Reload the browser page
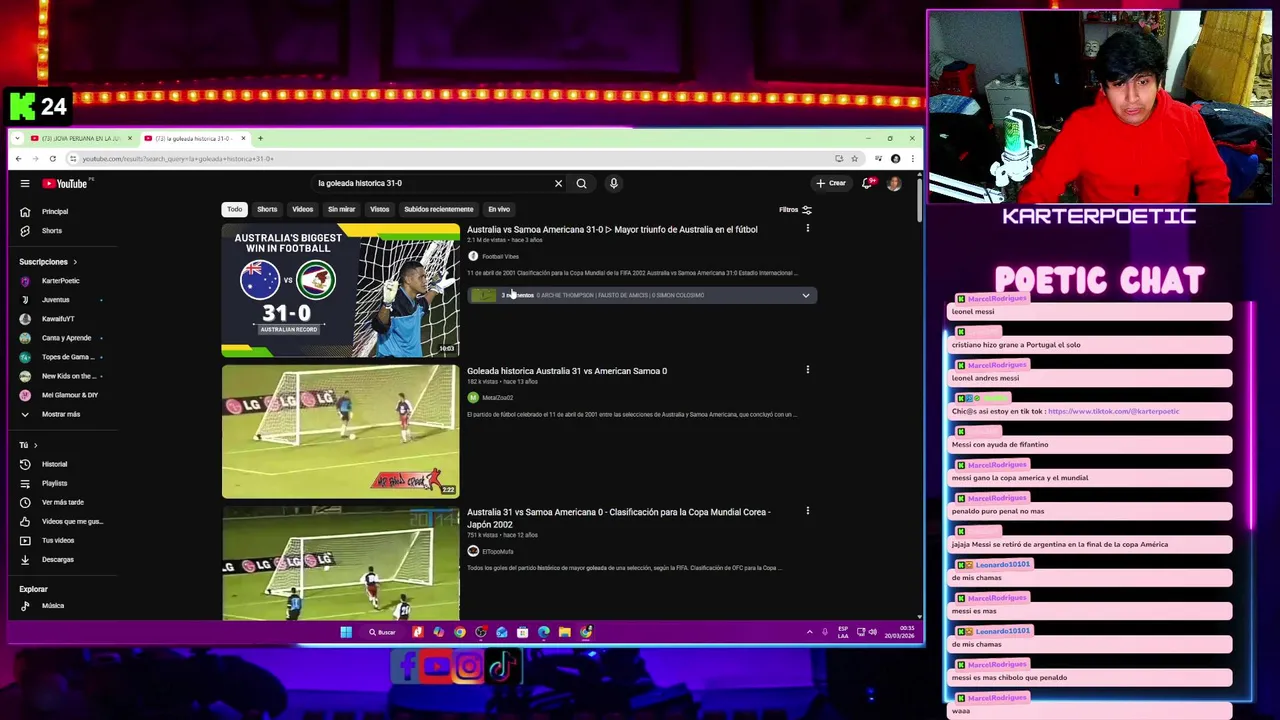This screenshot has height=720, width=1280. (52, 158)
